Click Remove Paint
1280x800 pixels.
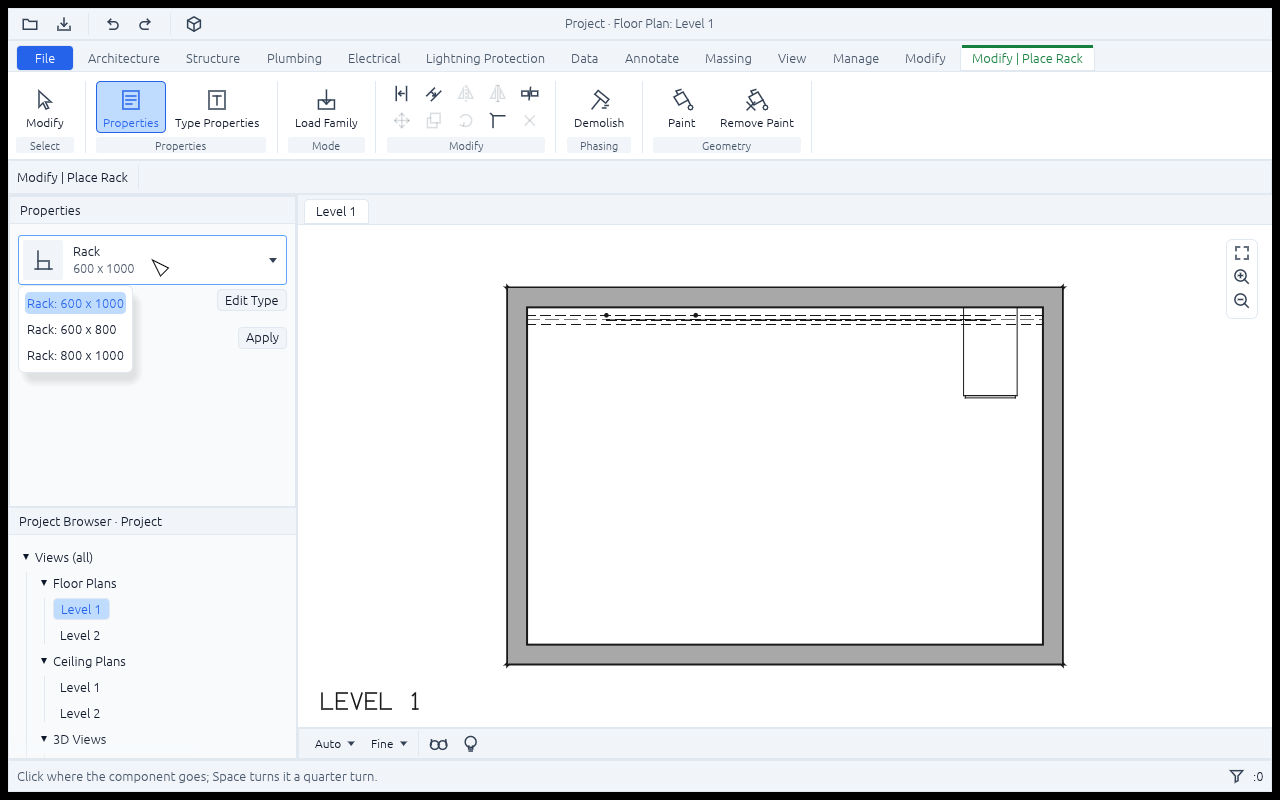(x=757, y=108)
